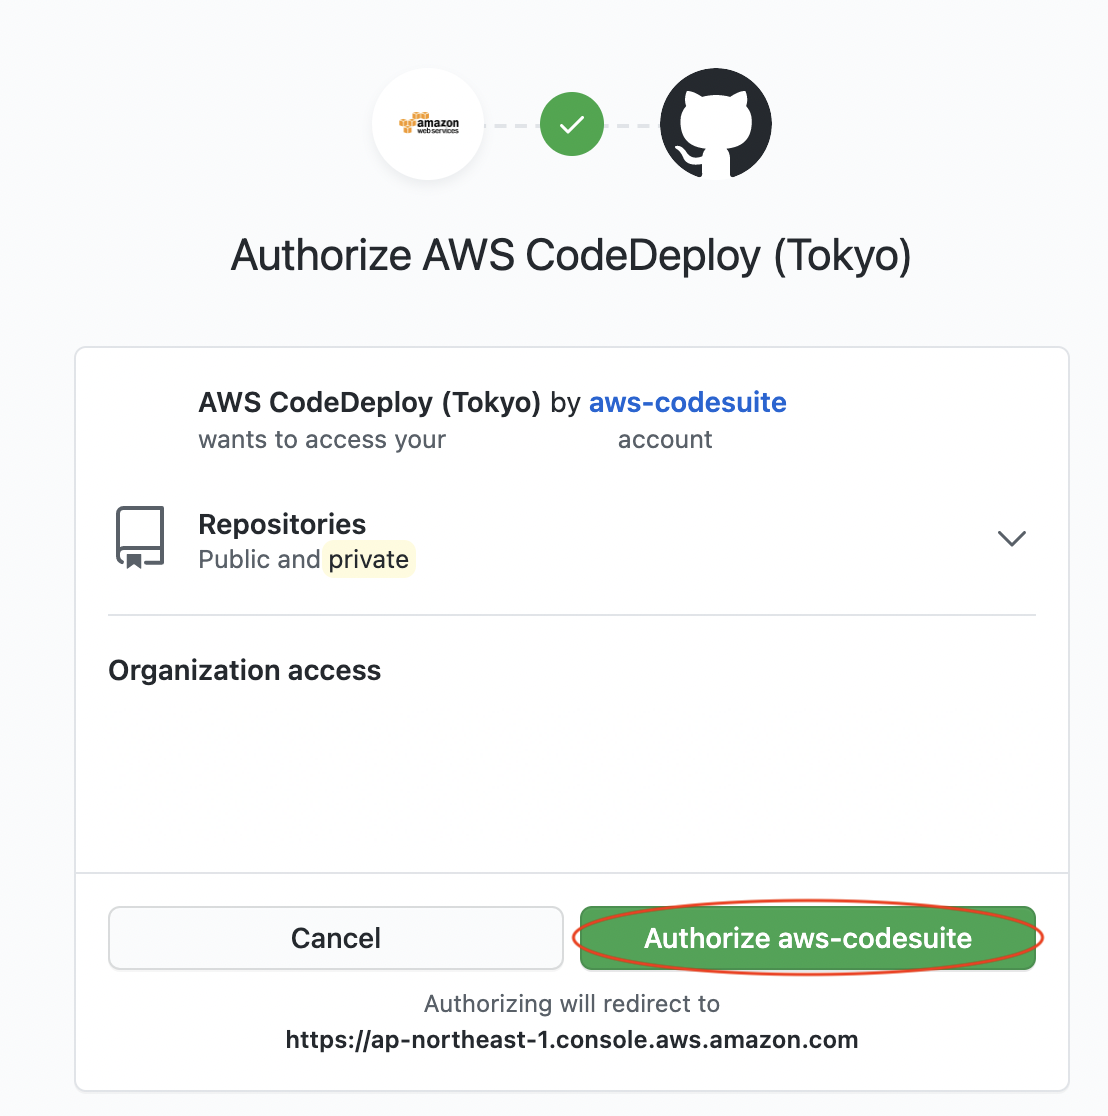
Task: Click the Authorize aws-codesuite button
Action: [807, 938]
